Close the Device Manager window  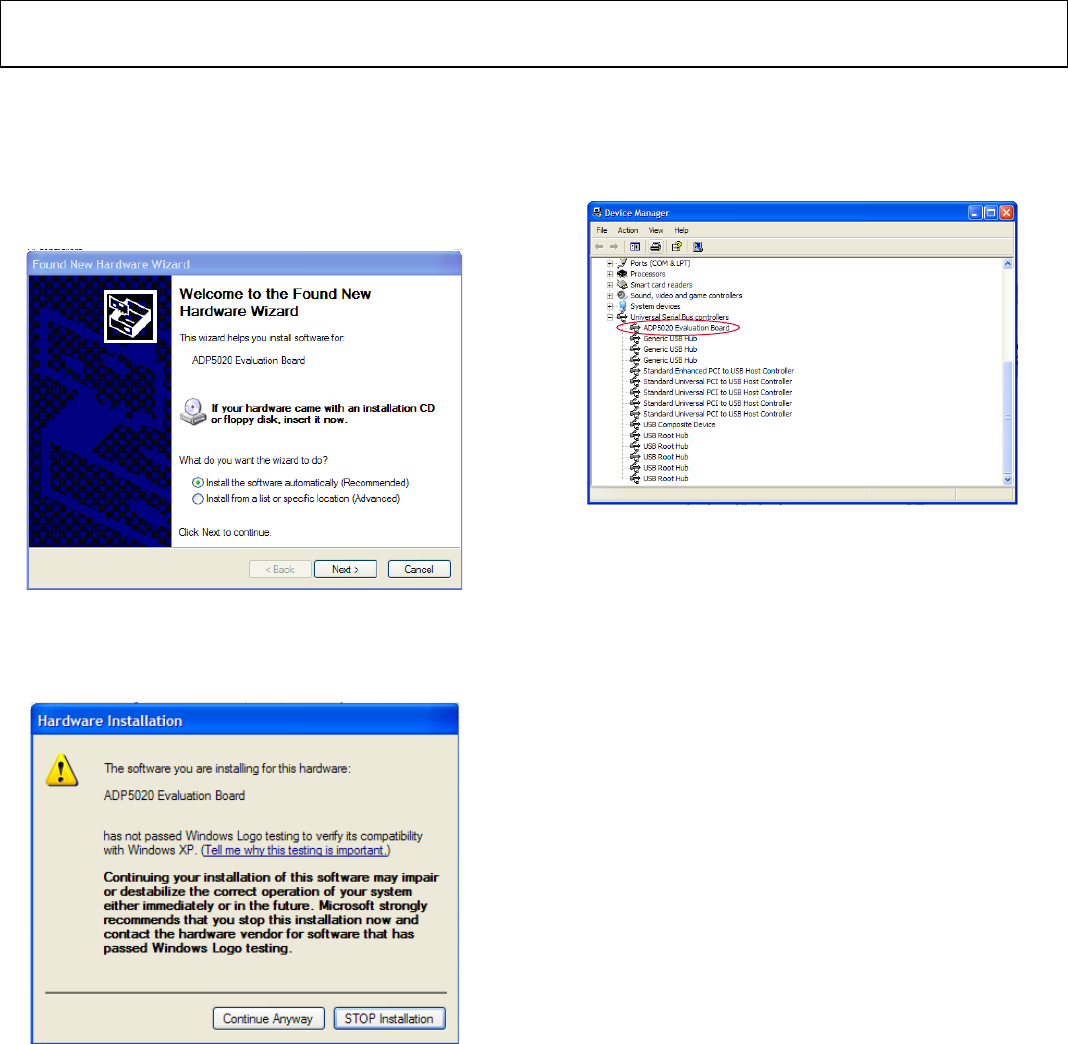click(x=1006, y=212)
